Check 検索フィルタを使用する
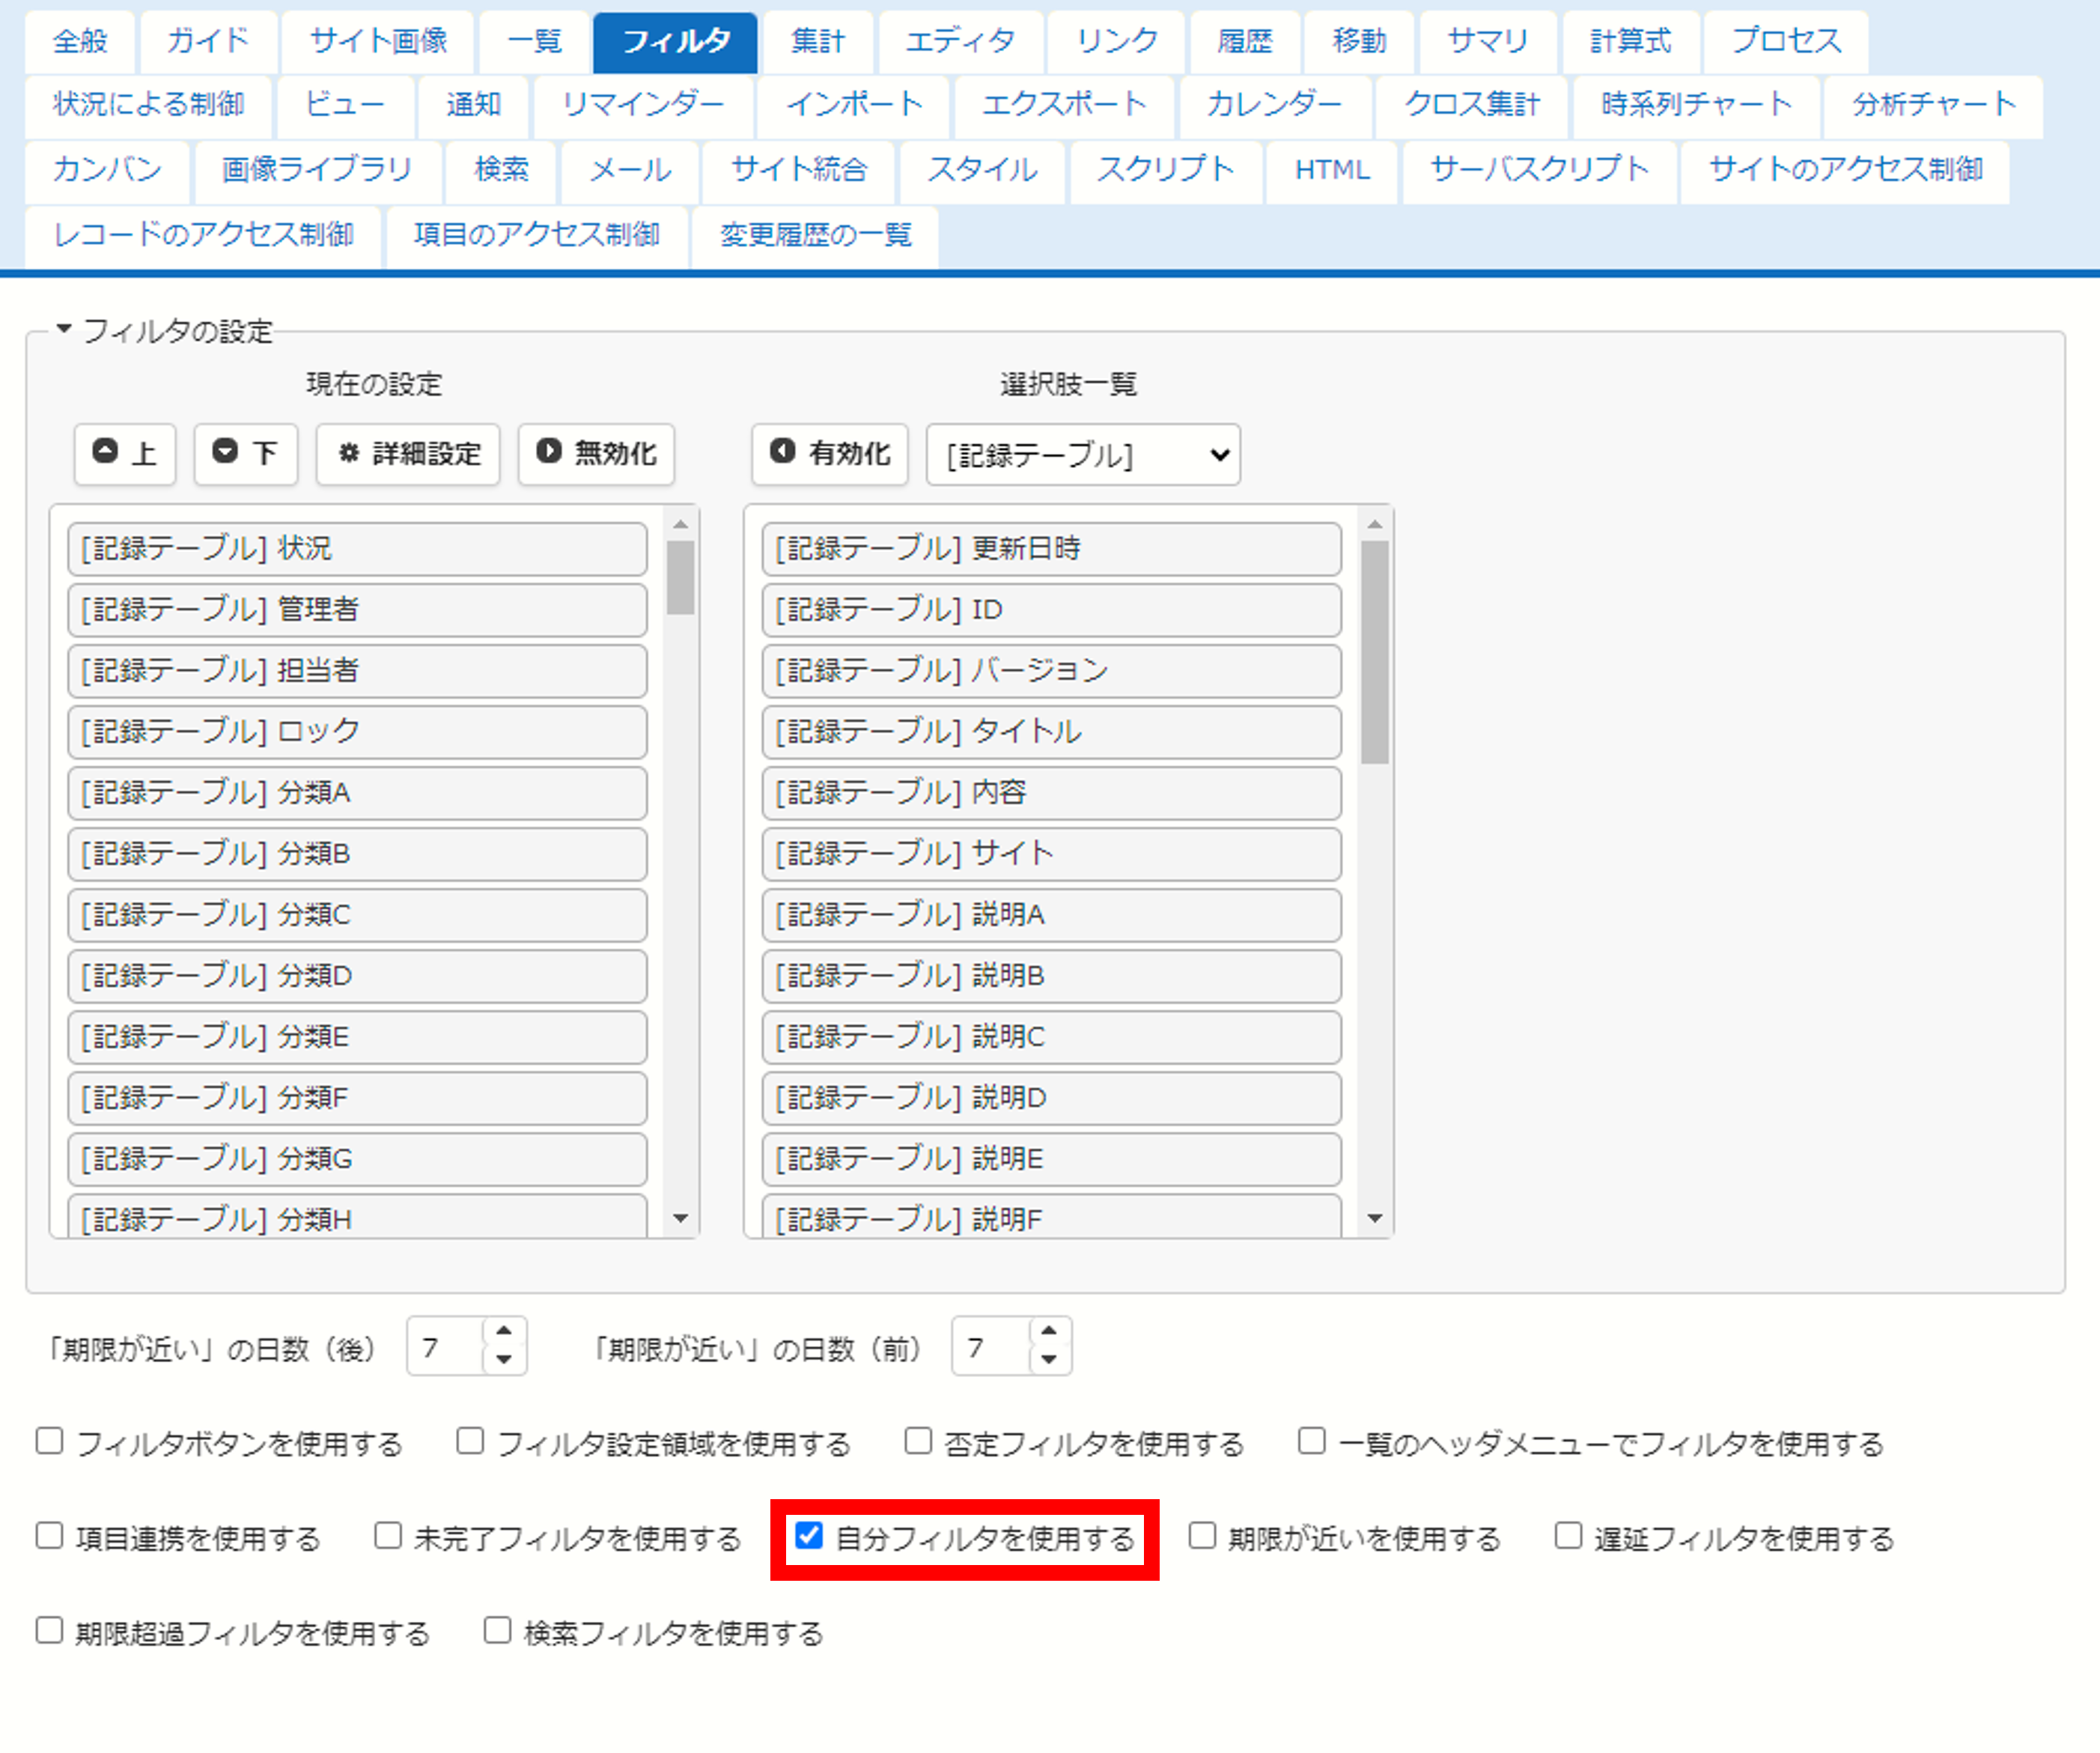This screenshot has width=2100, height=1753. pos(498,1630)
